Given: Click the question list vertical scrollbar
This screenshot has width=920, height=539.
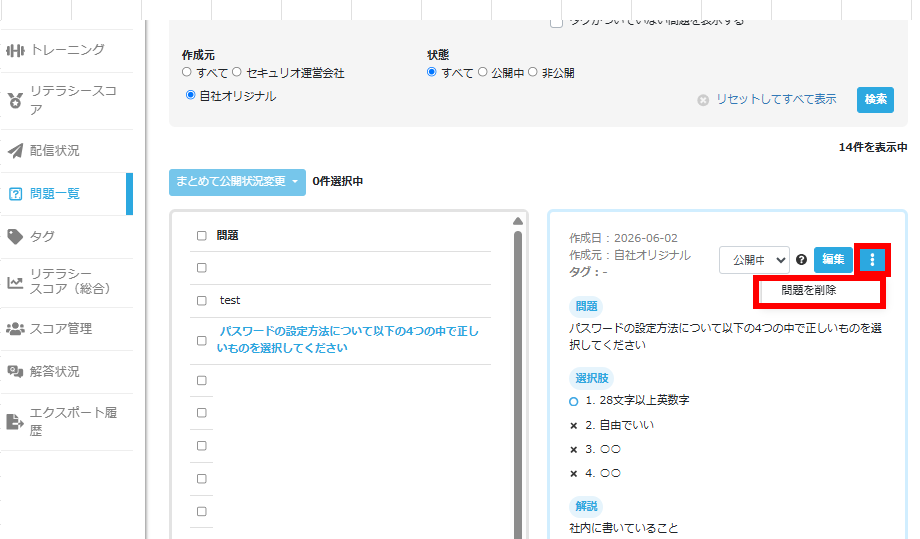Looking at the screenshot, I should tap(518, 384).
